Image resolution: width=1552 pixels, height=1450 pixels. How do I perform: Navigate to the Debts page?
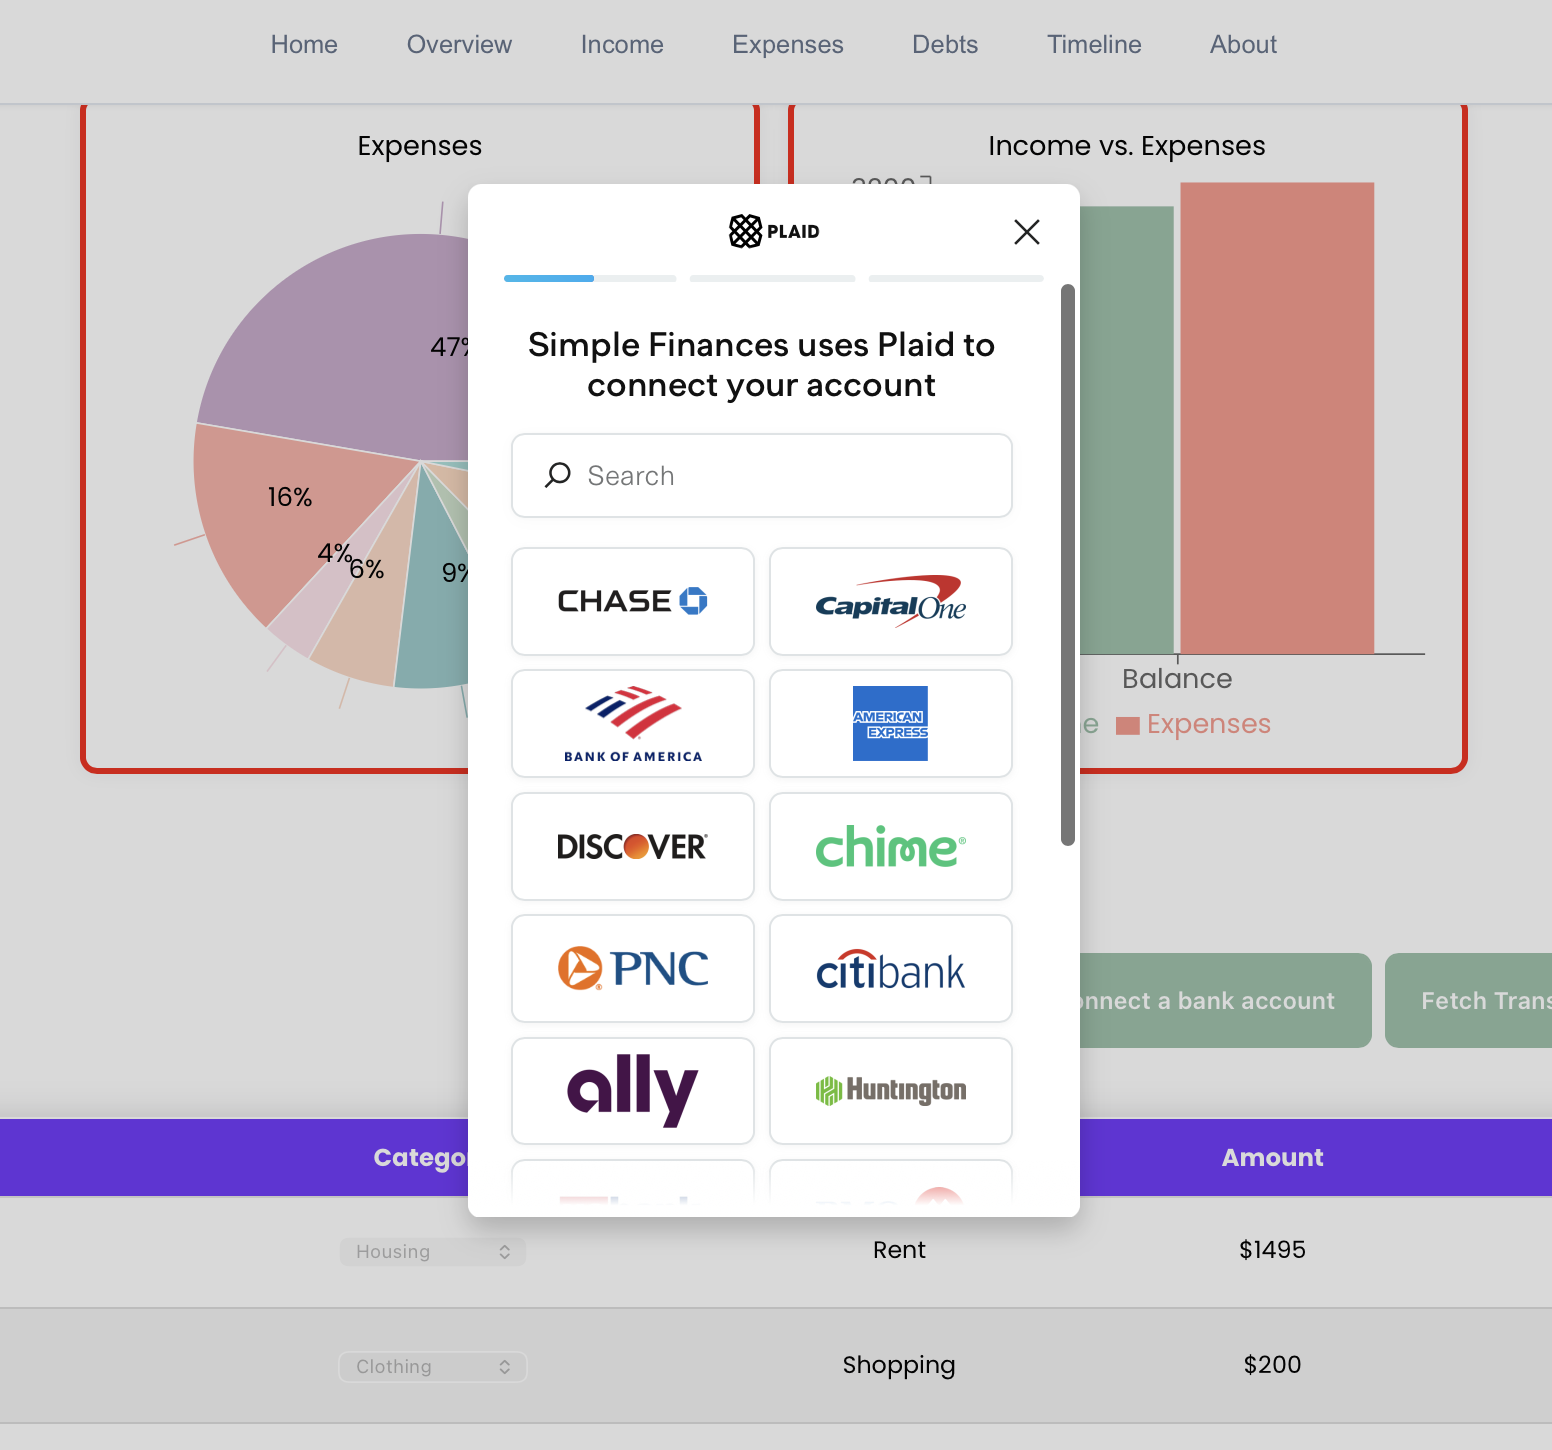[944, 44]
